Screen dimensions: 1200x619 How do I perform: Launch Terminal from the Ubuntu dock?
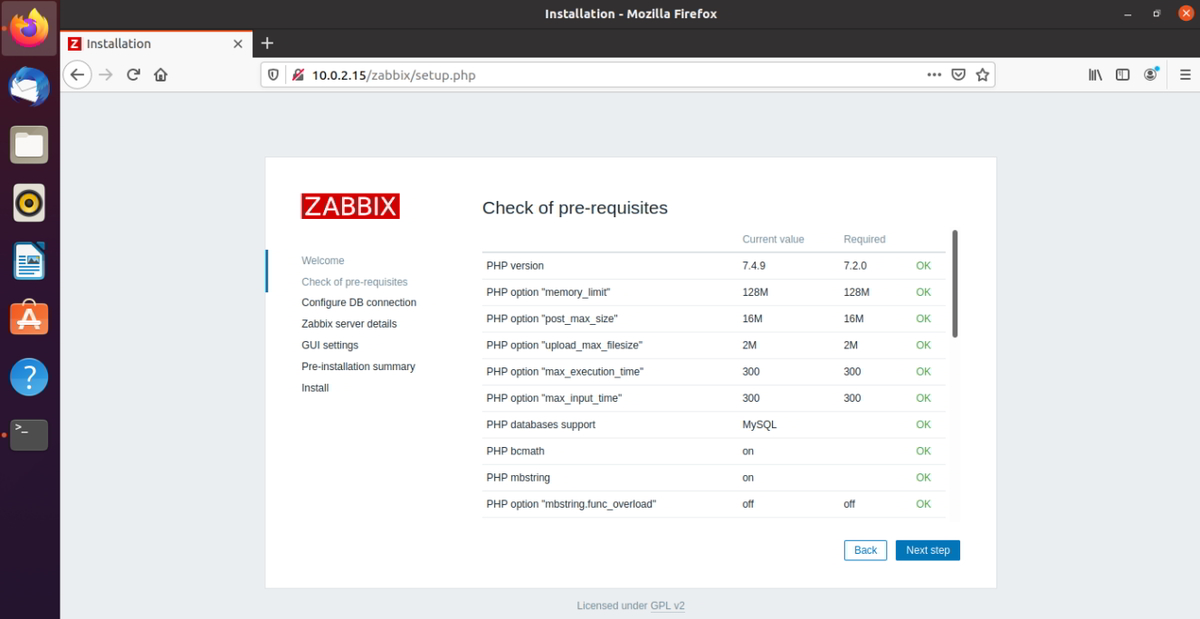(x=29, y=434)
